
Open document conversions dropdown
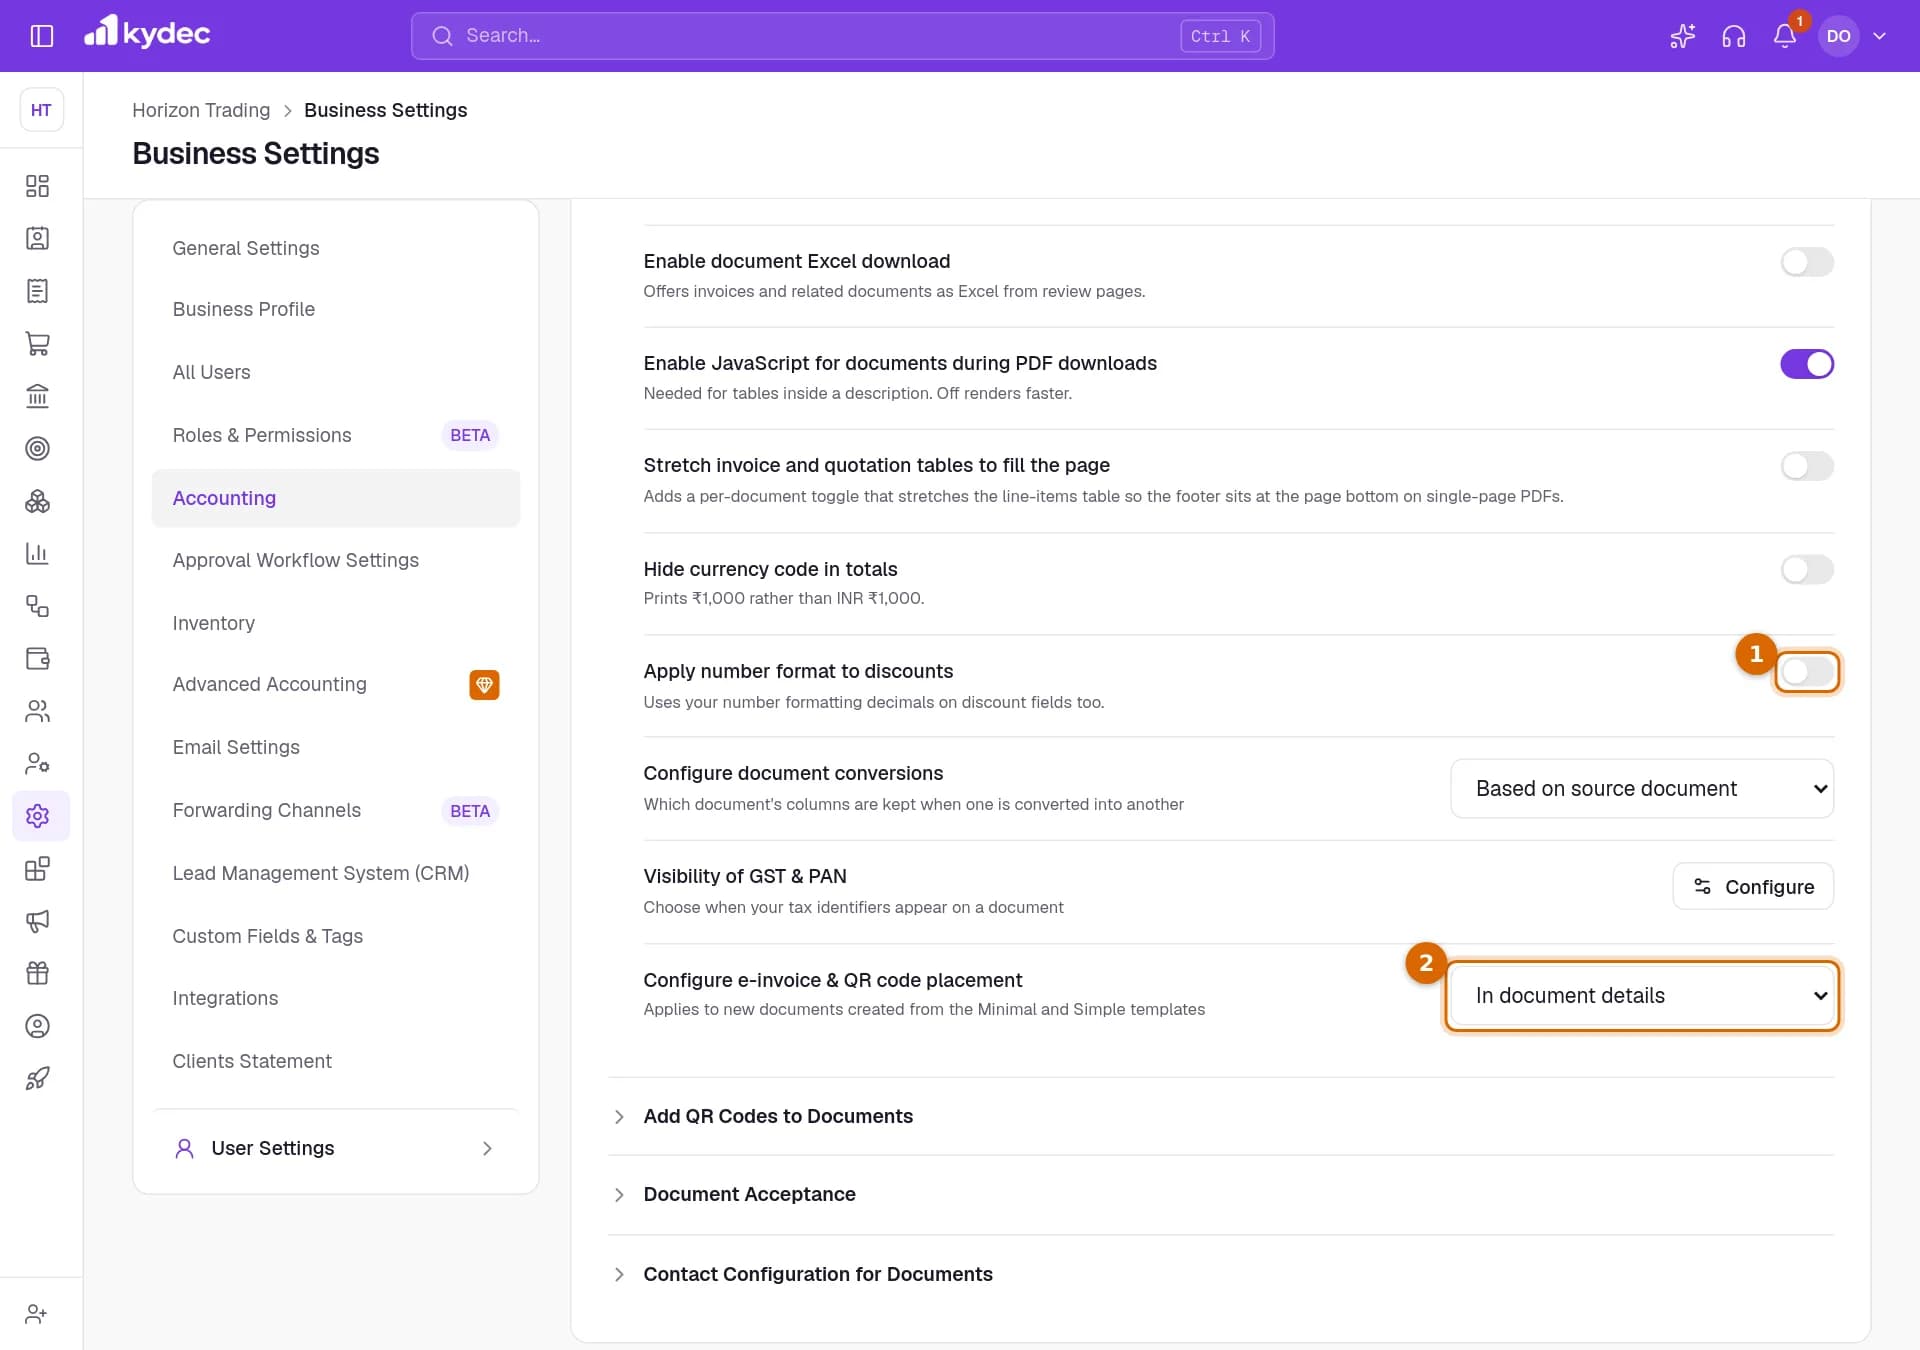tap(1642, 789)
